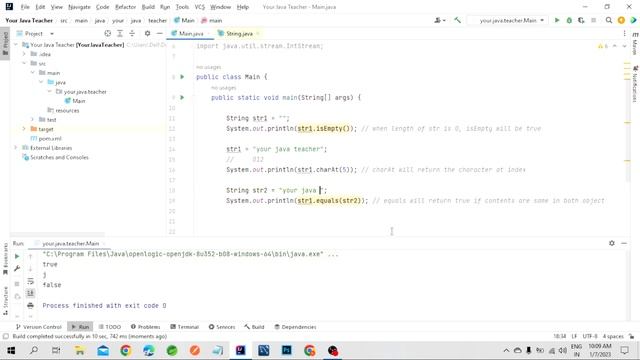
Task: Expand the target folder
Action: tap(24, 129)
